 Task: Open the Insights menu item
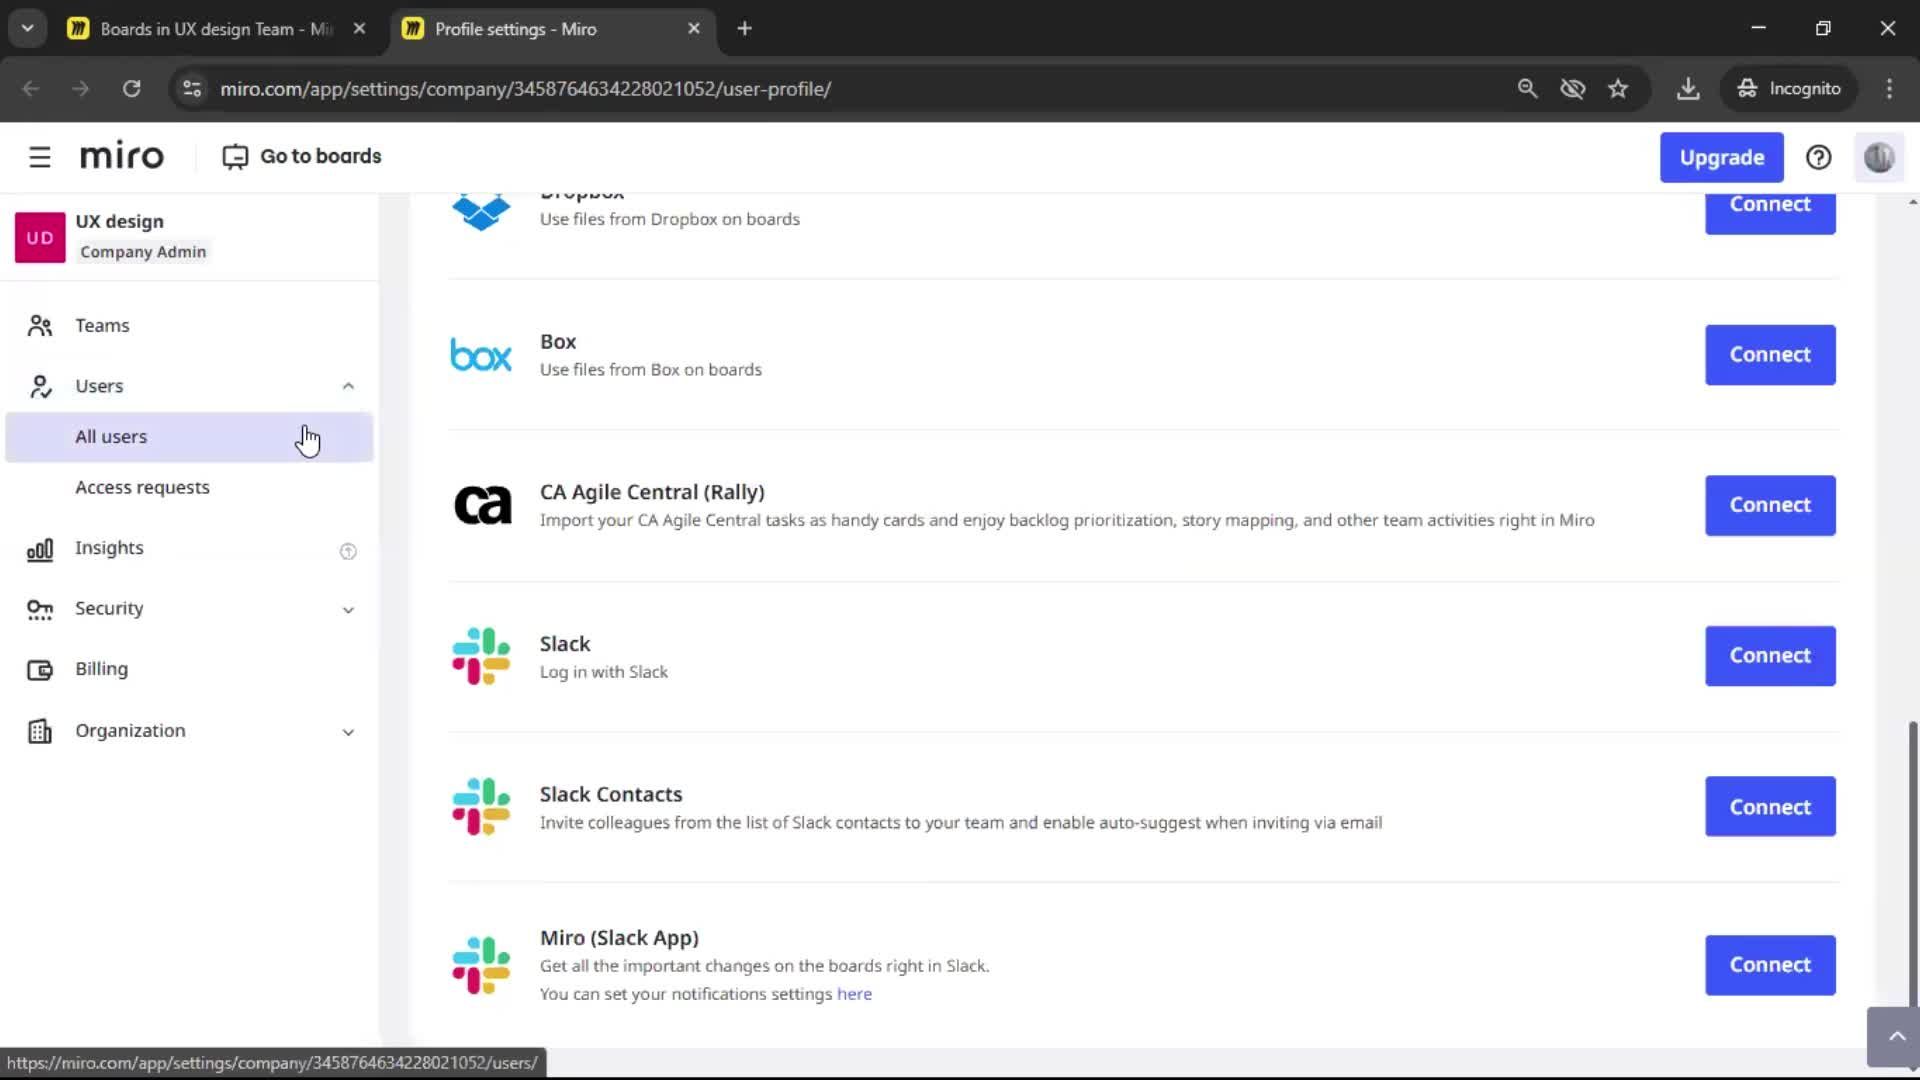click(x=189, y=549)
